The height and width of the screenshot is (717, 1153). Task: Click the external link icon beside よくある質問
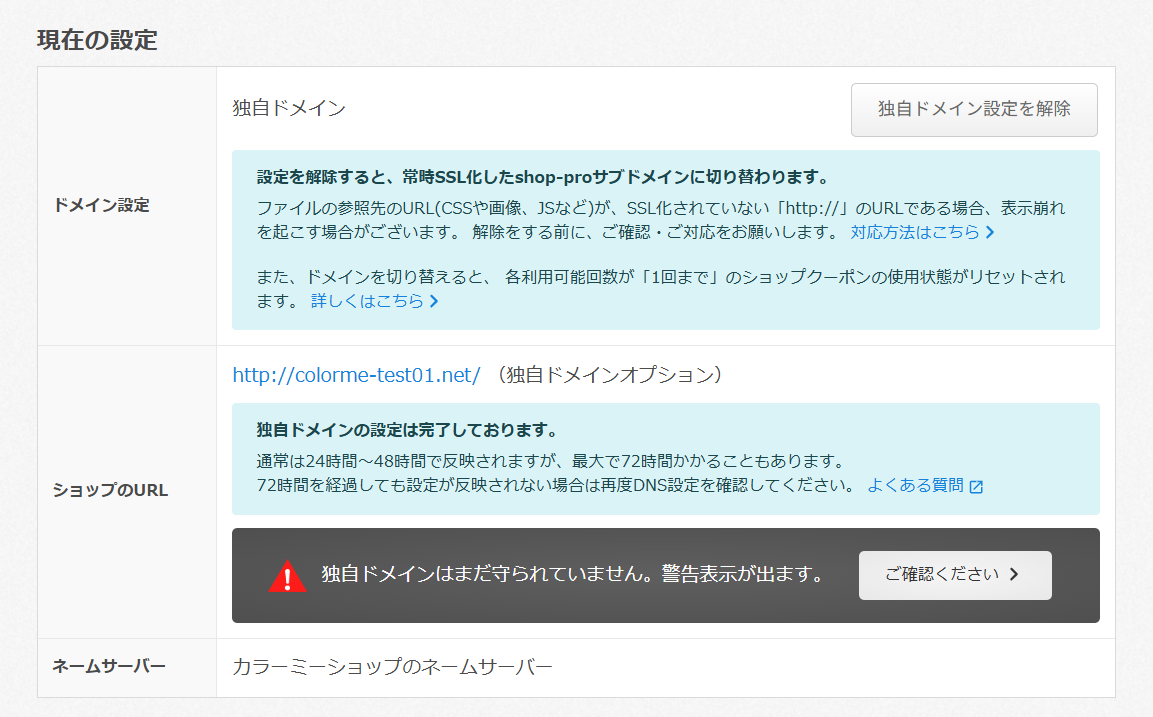(x=976, y=487)
